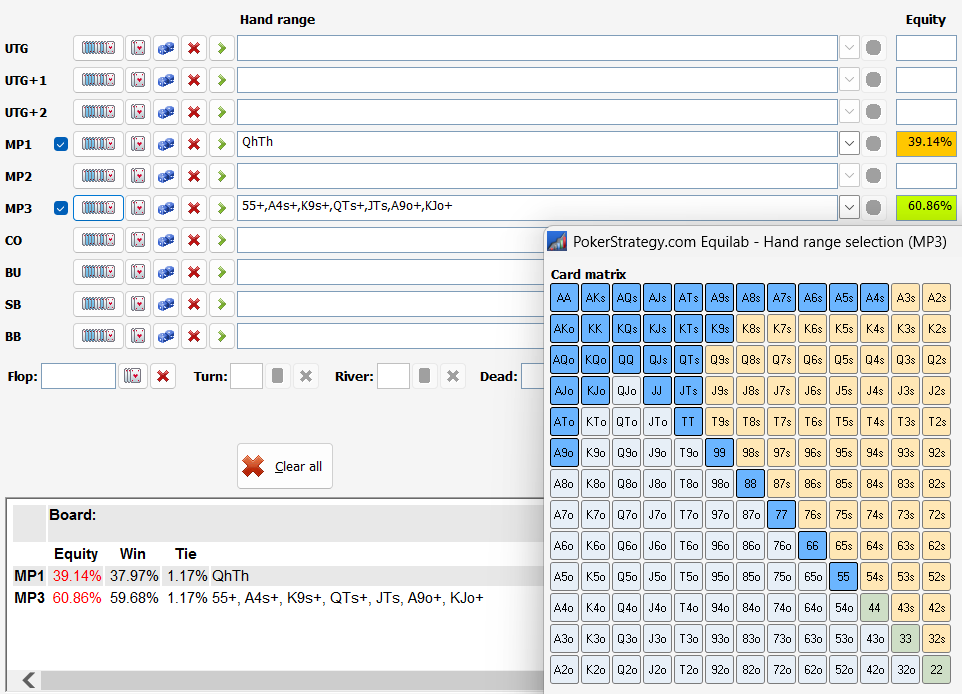Viewport: 962px width, 694px height.
Task: Open the UTG hand range dropdown
Action: [849, 48]
